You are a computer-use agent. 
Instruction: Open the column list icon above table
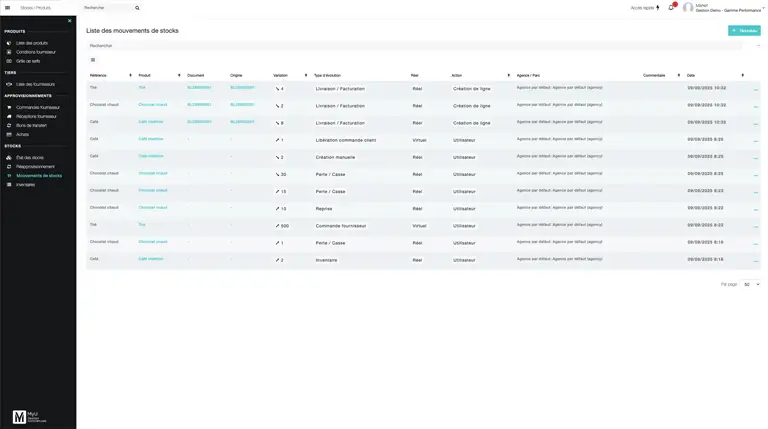(x=93, y=60)
